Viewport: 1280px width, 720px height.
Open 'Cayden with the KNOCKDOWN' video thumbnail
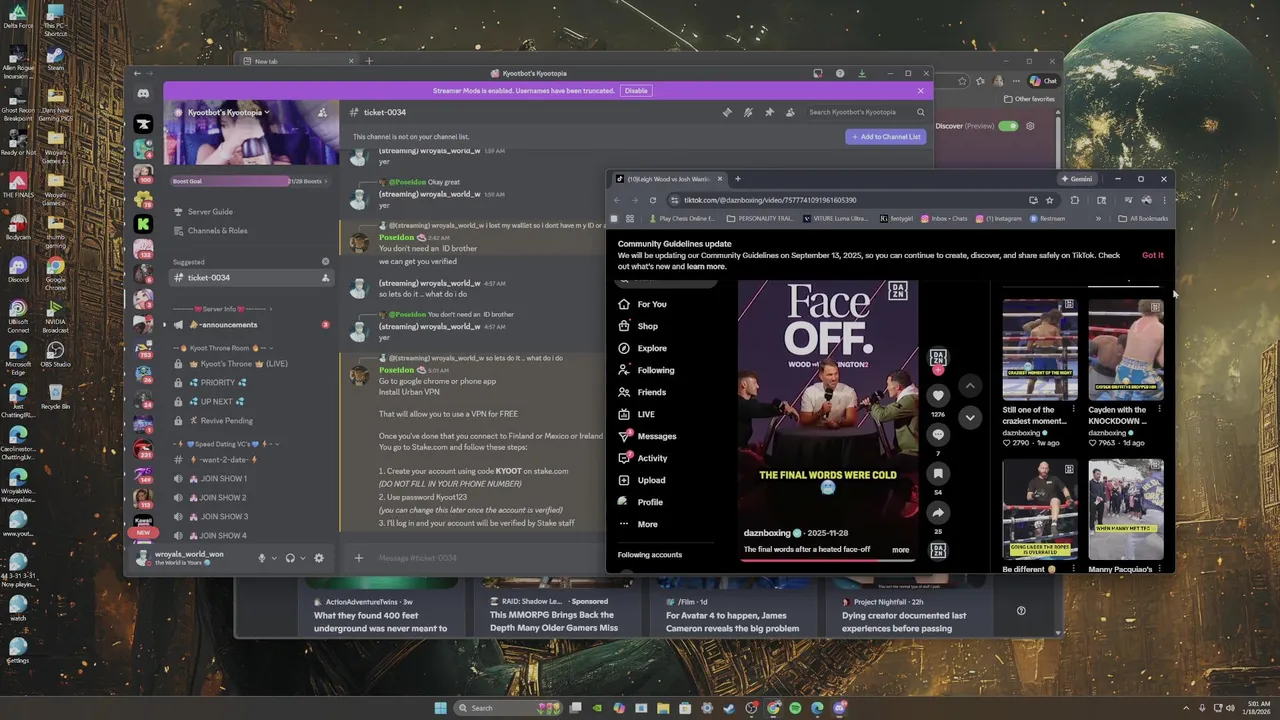pos(1125,350)
